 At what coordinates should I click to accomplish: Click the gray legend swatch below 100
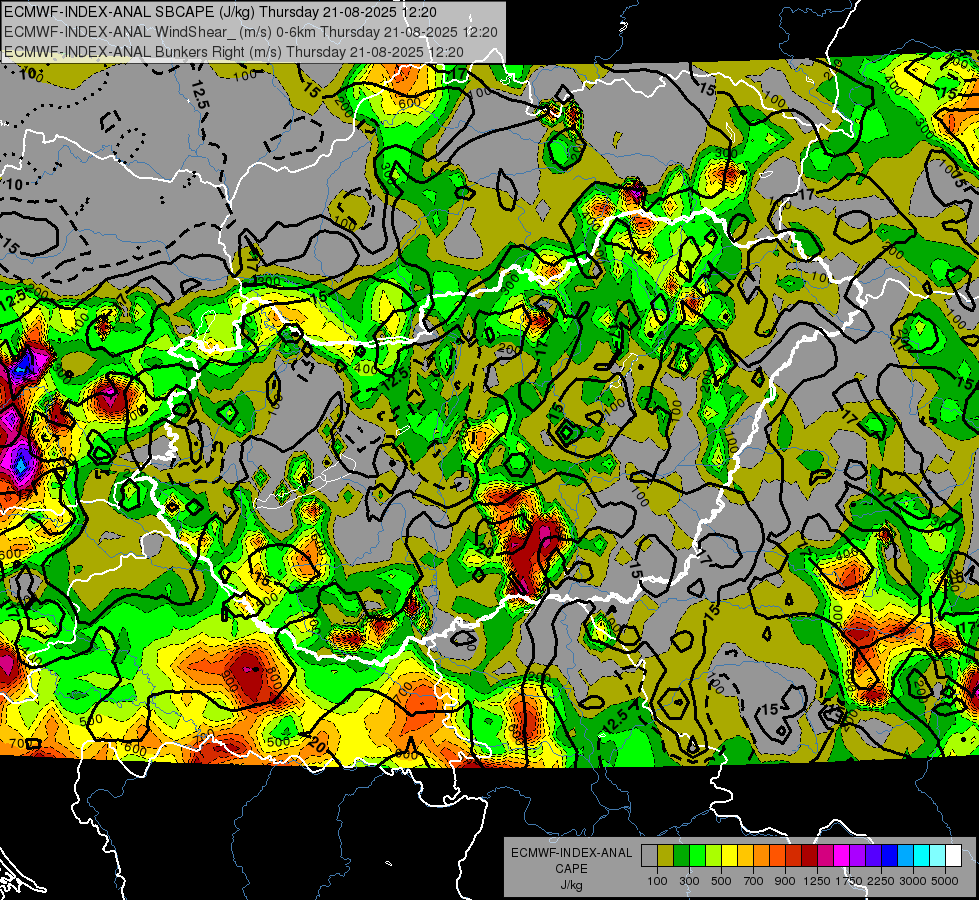(x=649, y=856)
